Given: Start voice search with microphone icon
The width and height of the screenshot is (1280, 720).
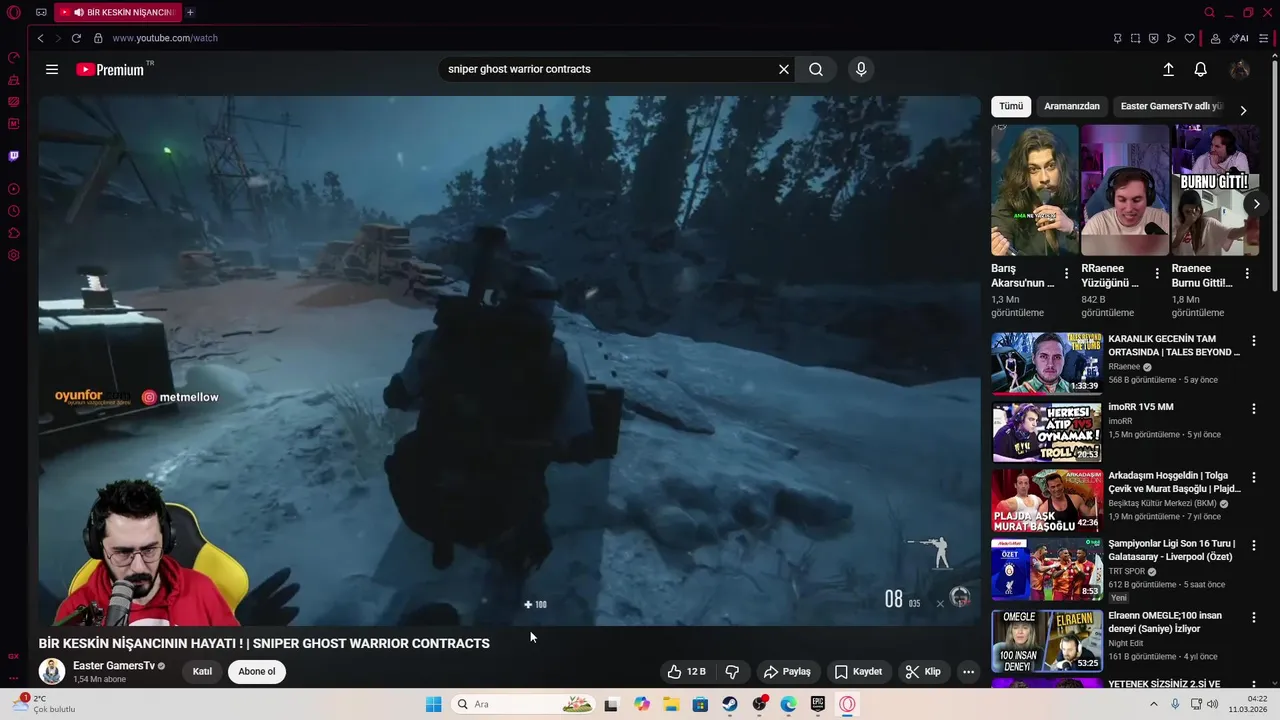Looking at the screenshot, I should pos(861,69).
